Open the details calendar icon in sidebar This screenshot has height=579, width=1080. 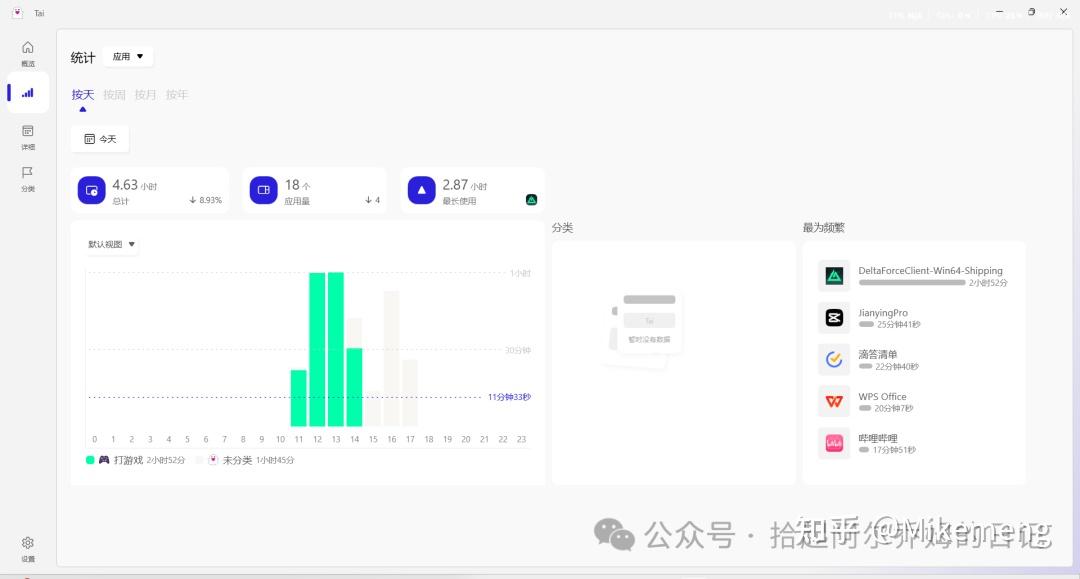pyautogui.click(x=28, y=131)
